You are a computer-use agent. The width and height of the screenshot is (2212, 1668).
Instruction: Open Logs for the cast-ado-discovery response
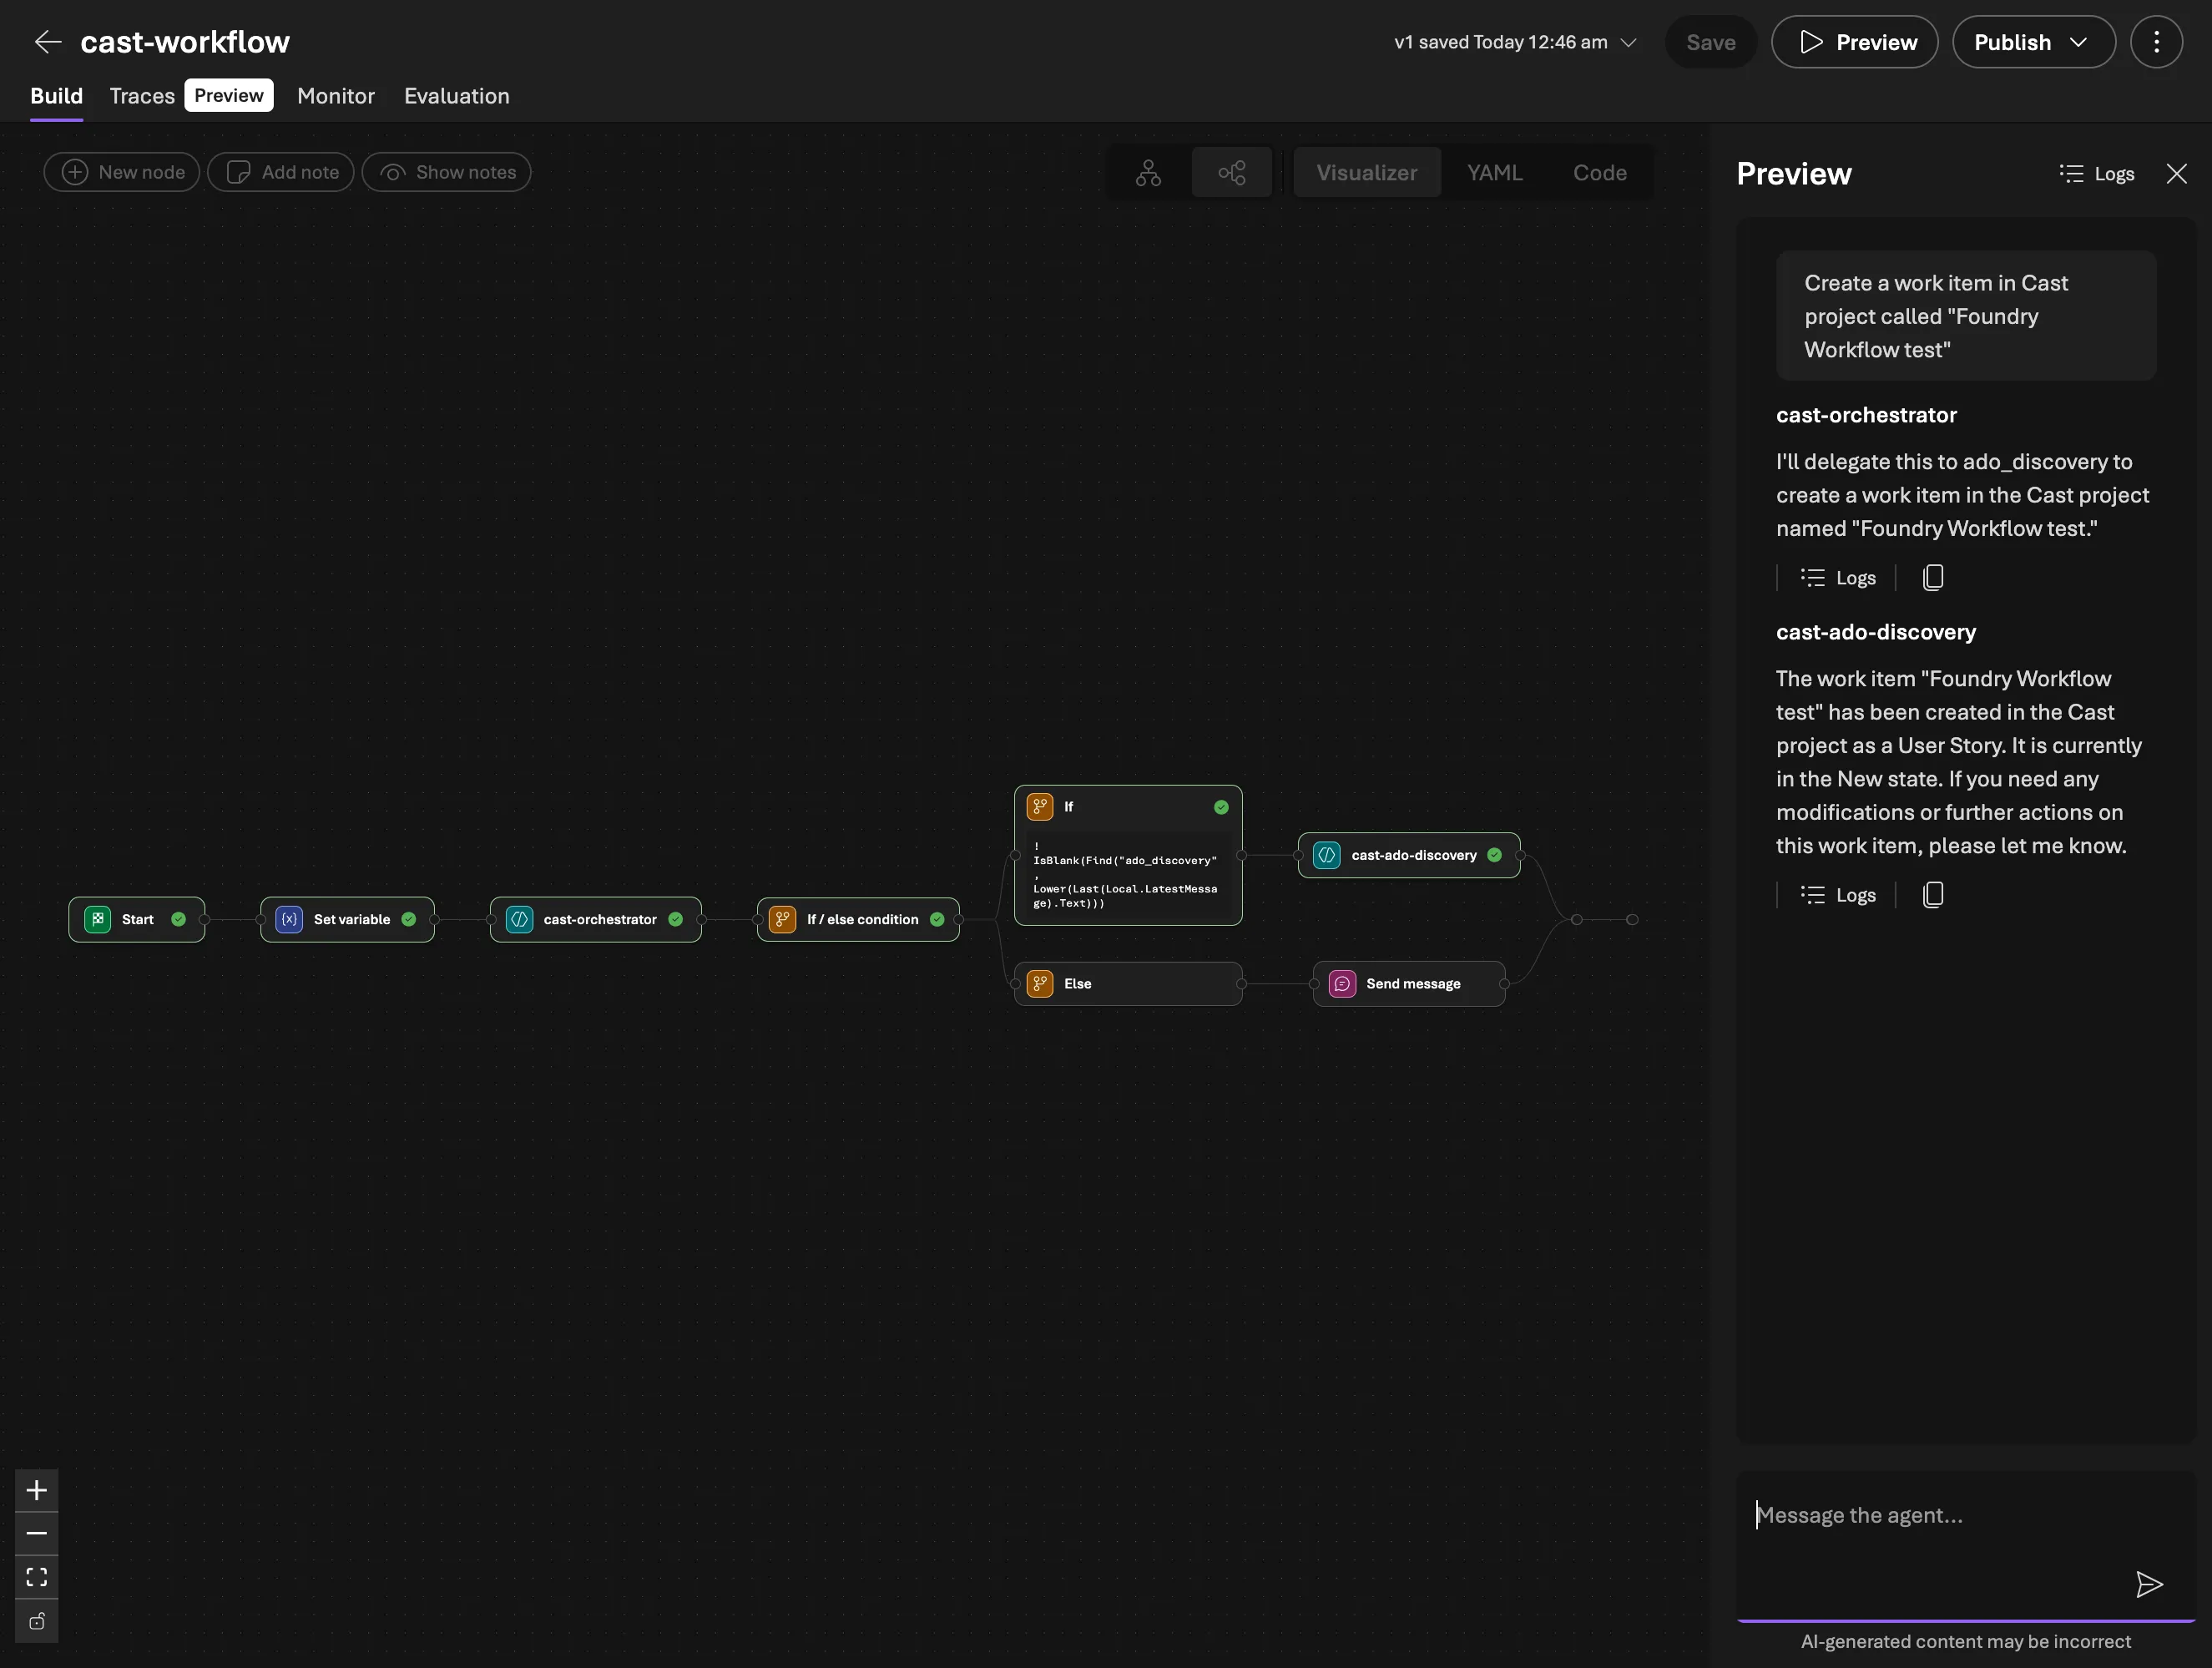coord(1836,894)
